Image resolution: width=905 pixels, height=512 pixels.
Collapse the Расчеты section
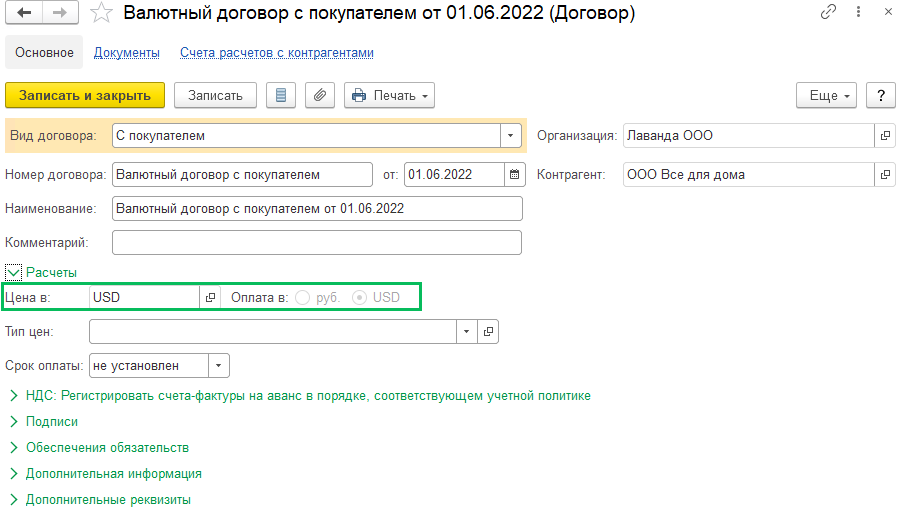click(x=14, y=272)
